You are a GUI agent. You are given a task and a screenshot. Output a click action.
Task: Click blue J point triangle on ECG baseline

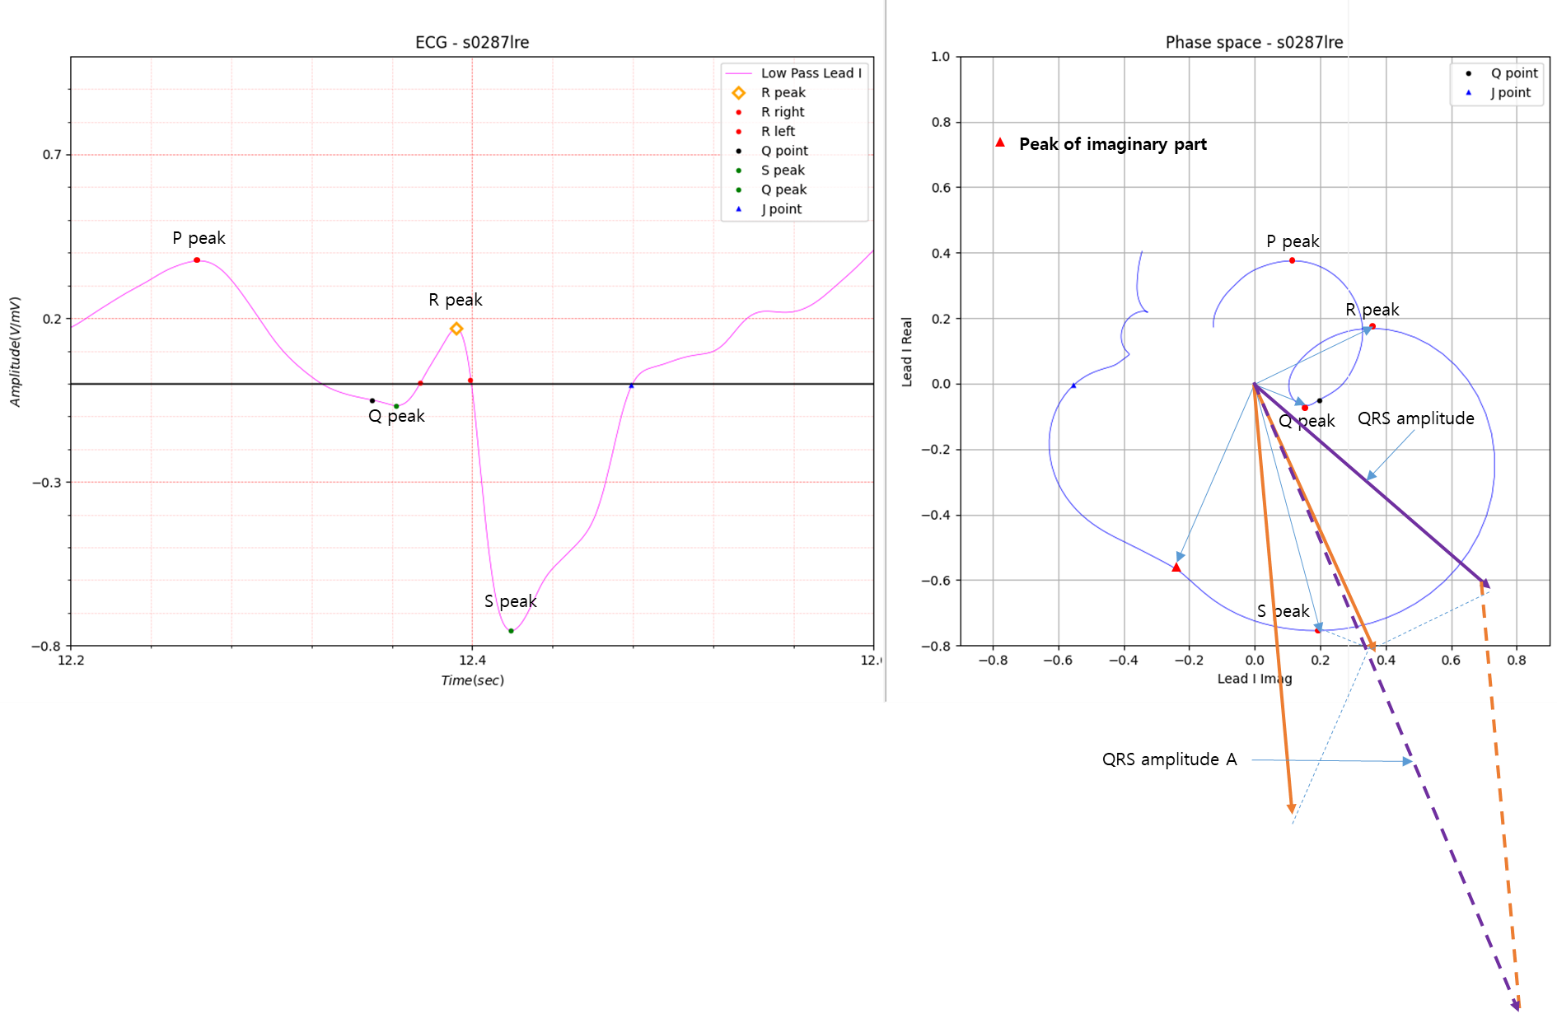[x=631, y=385]
